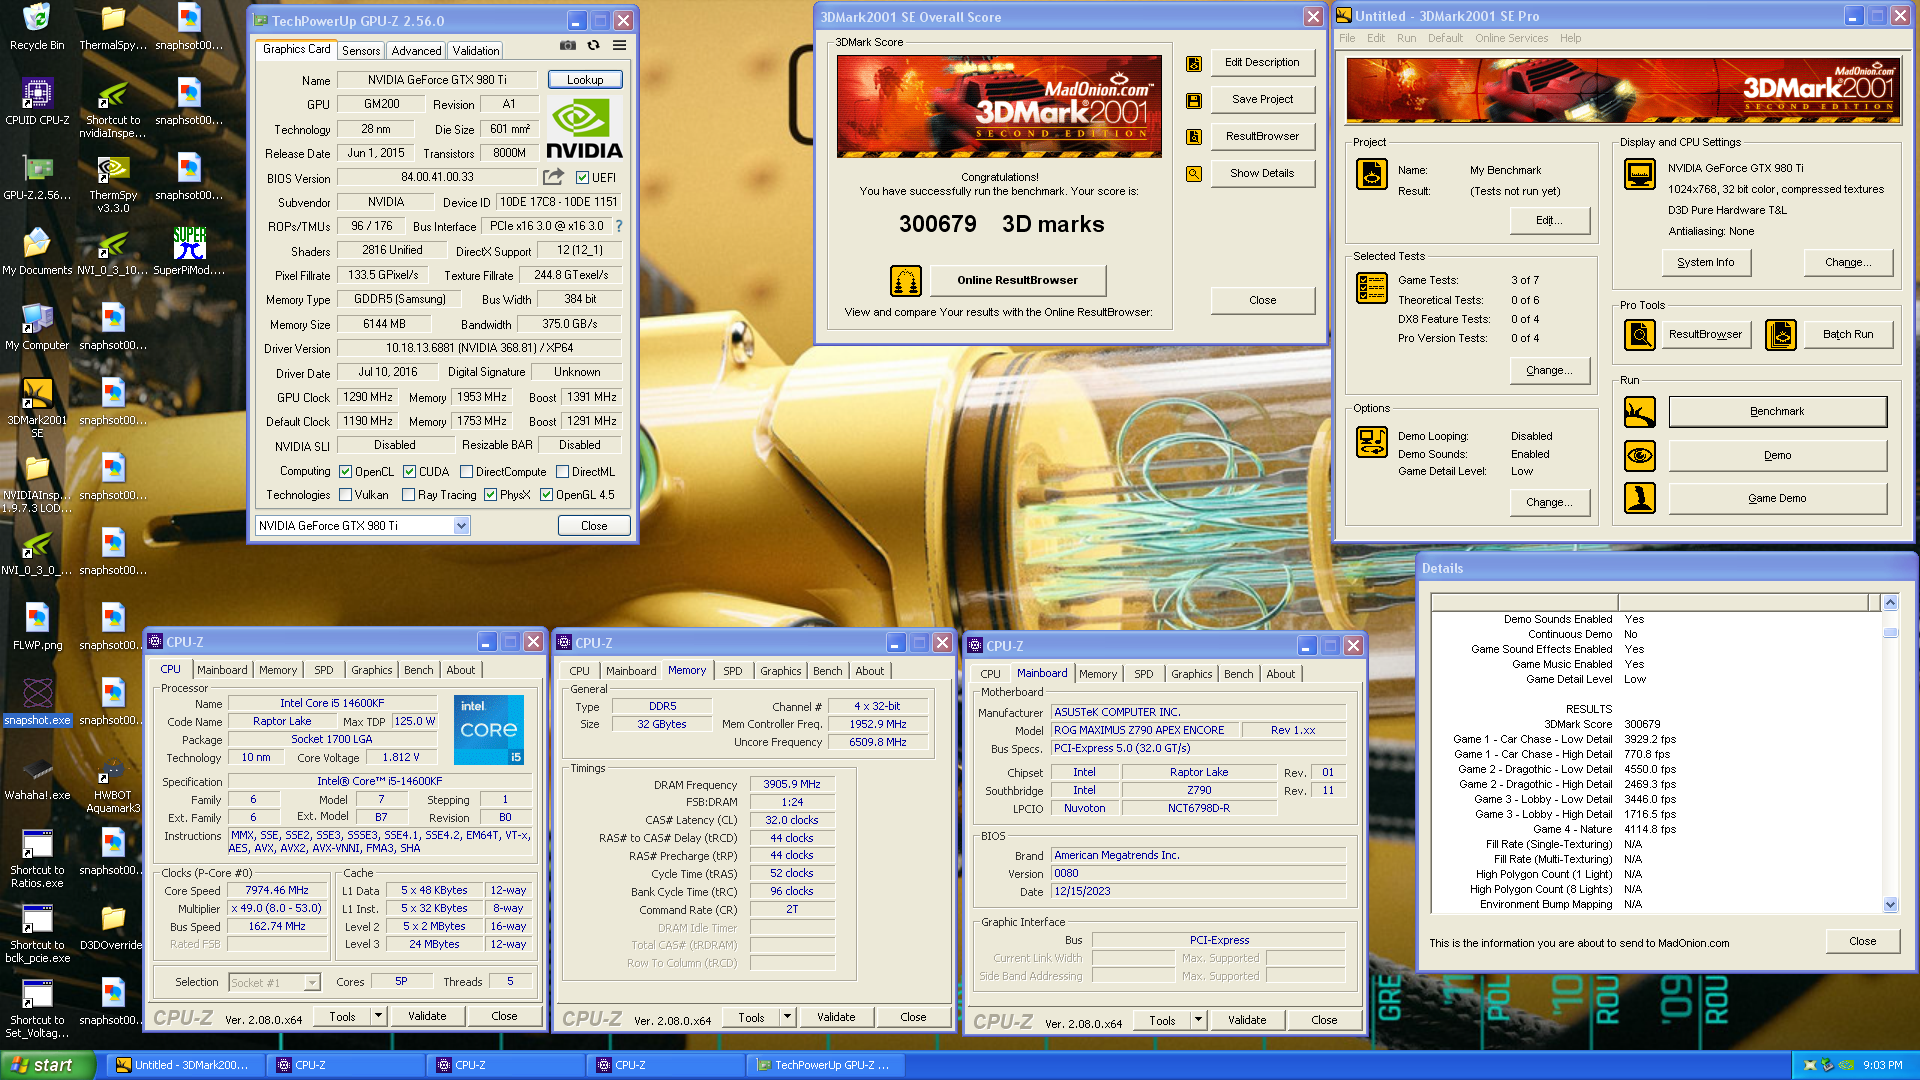Screen dimensions: 1920x1080
Task: Click the Edit Description icon in score window
Action: (x=1194, y=63)
